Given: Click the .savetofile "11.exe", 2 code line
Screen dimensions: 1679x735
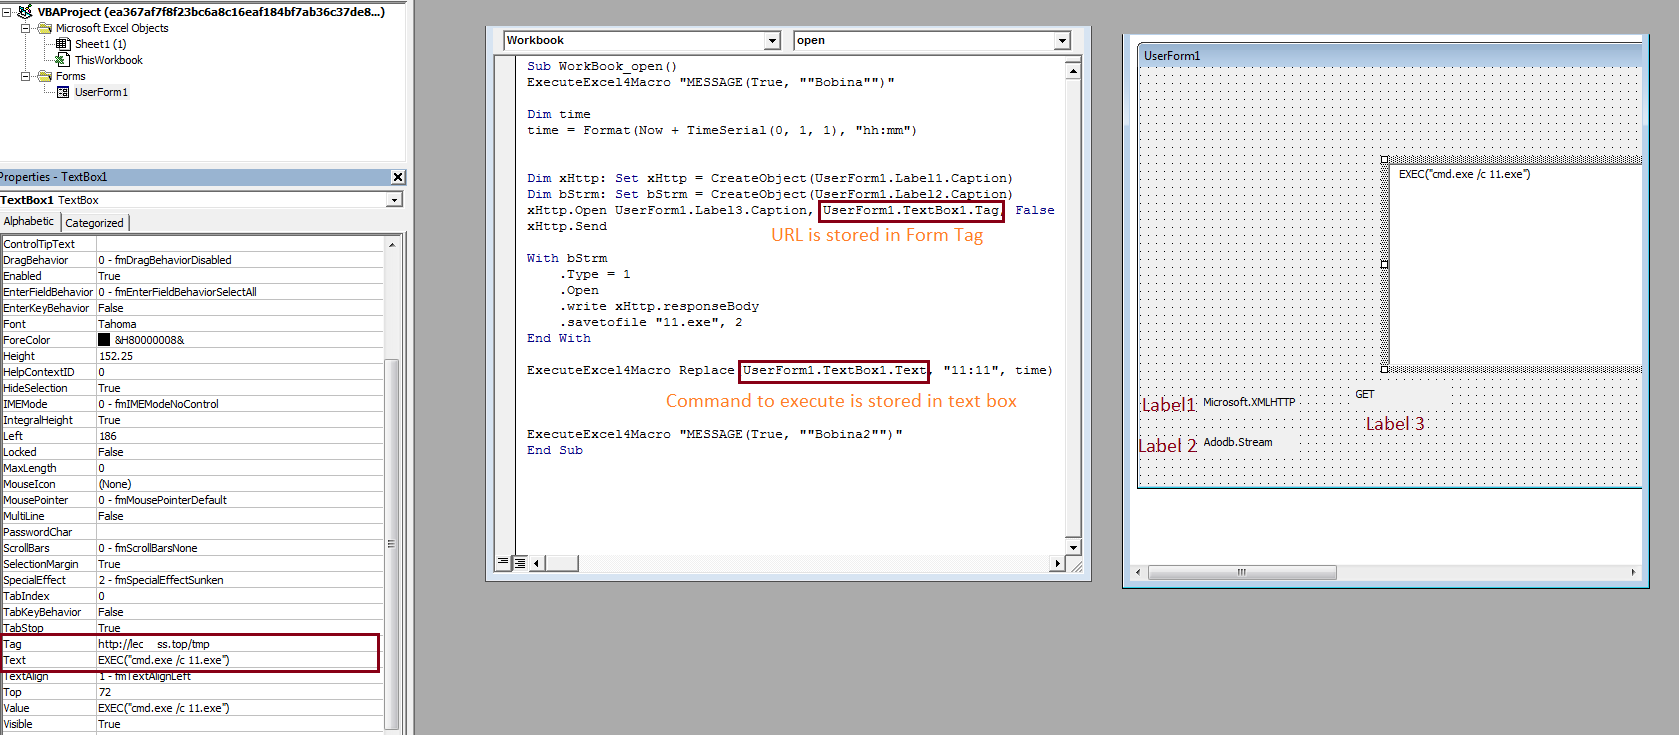Looking at the screenshot, I should (x=651, y=322).
